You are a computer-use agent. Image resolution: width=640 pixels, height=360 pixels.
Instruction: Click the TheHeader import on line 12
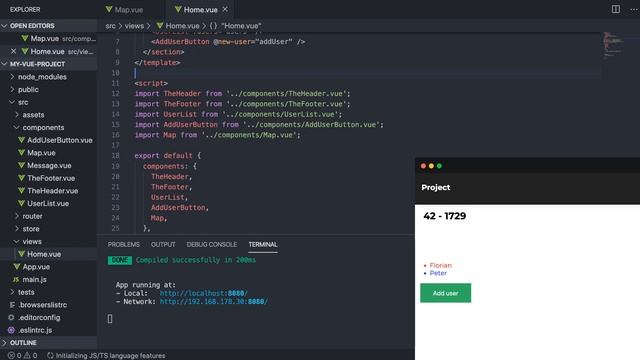[242, 93]
